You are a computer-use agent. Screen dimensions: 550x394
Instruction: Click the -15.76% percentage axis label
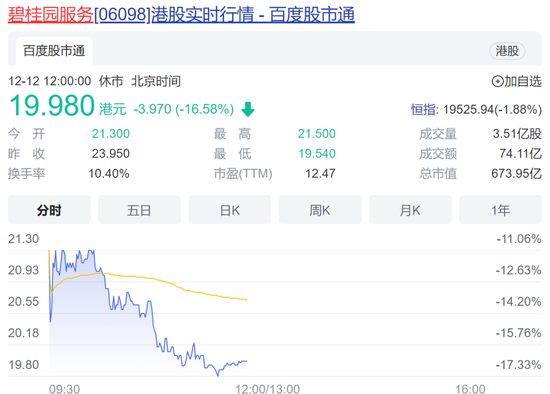[x=519, y=333]
